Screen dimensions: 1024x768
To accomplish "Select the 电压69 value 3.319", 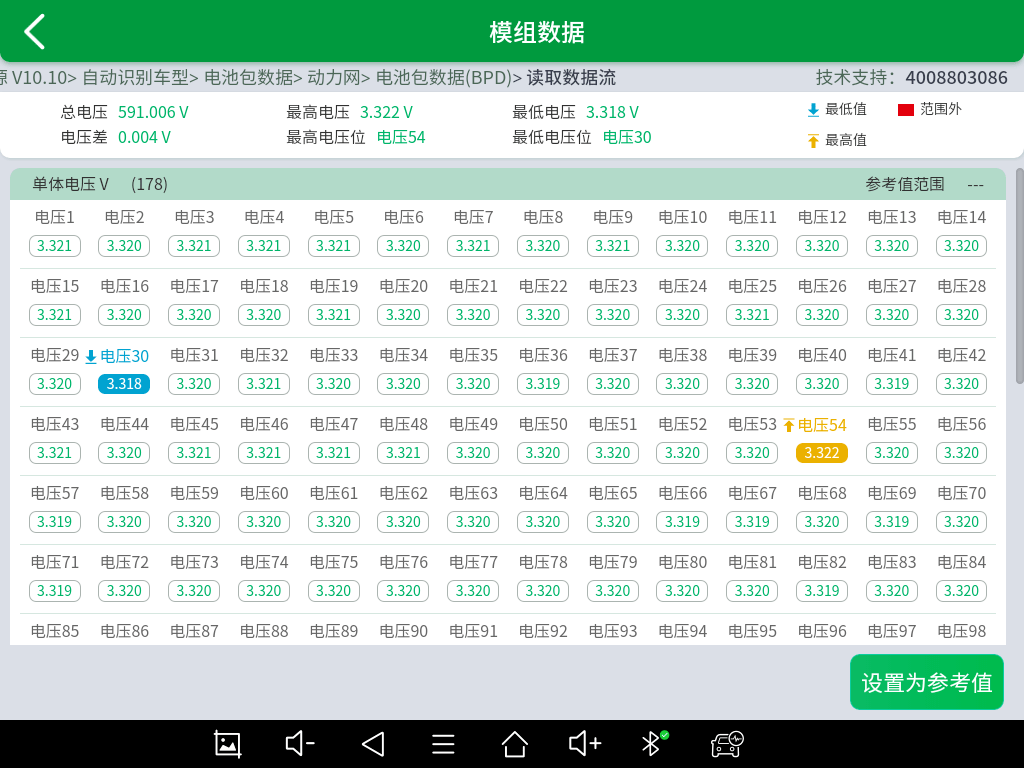I will point(891,522).
